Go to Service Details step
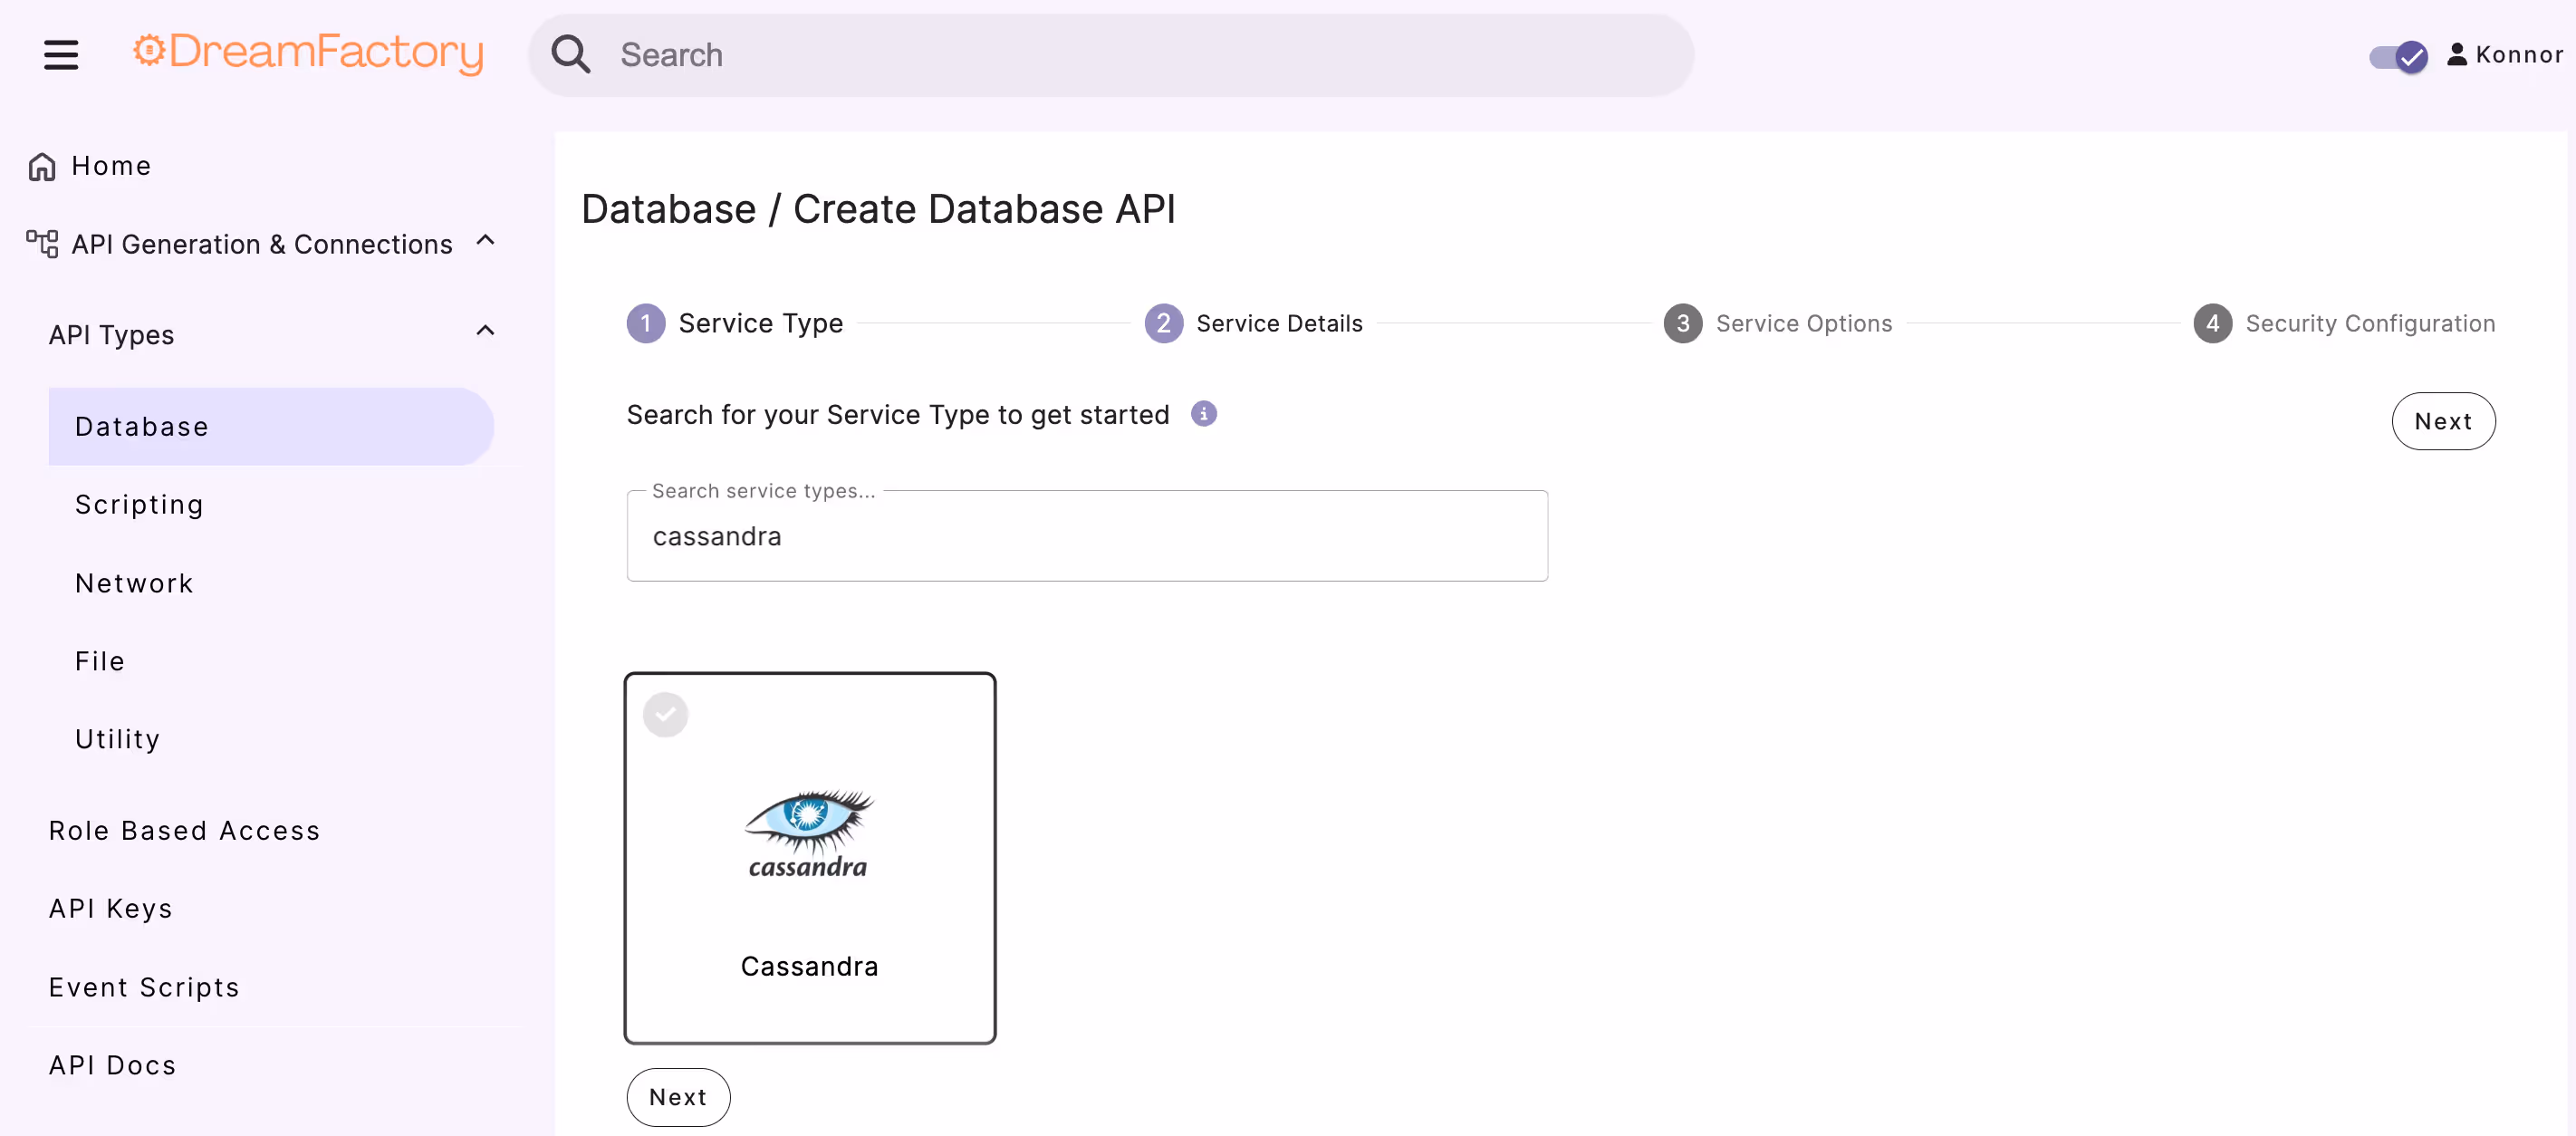This screenshot has width=2576, height=1136. [x=1279, y=323]
